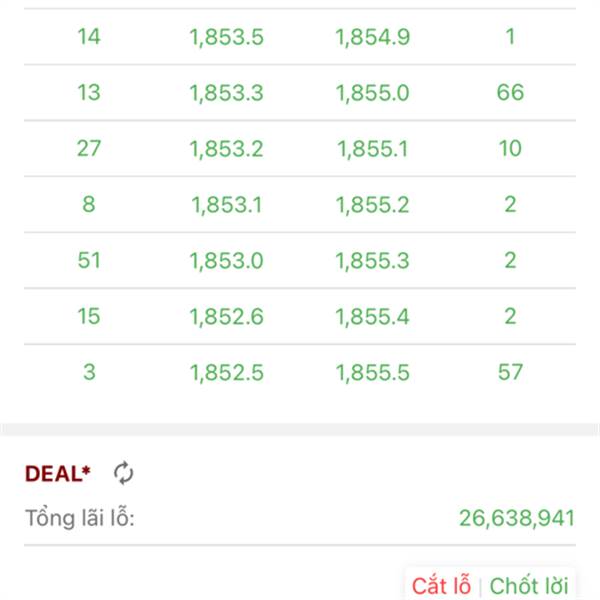Select bid price 1,853.1
Viewport: 600px width, 600px height.
(x=226, y=205)
